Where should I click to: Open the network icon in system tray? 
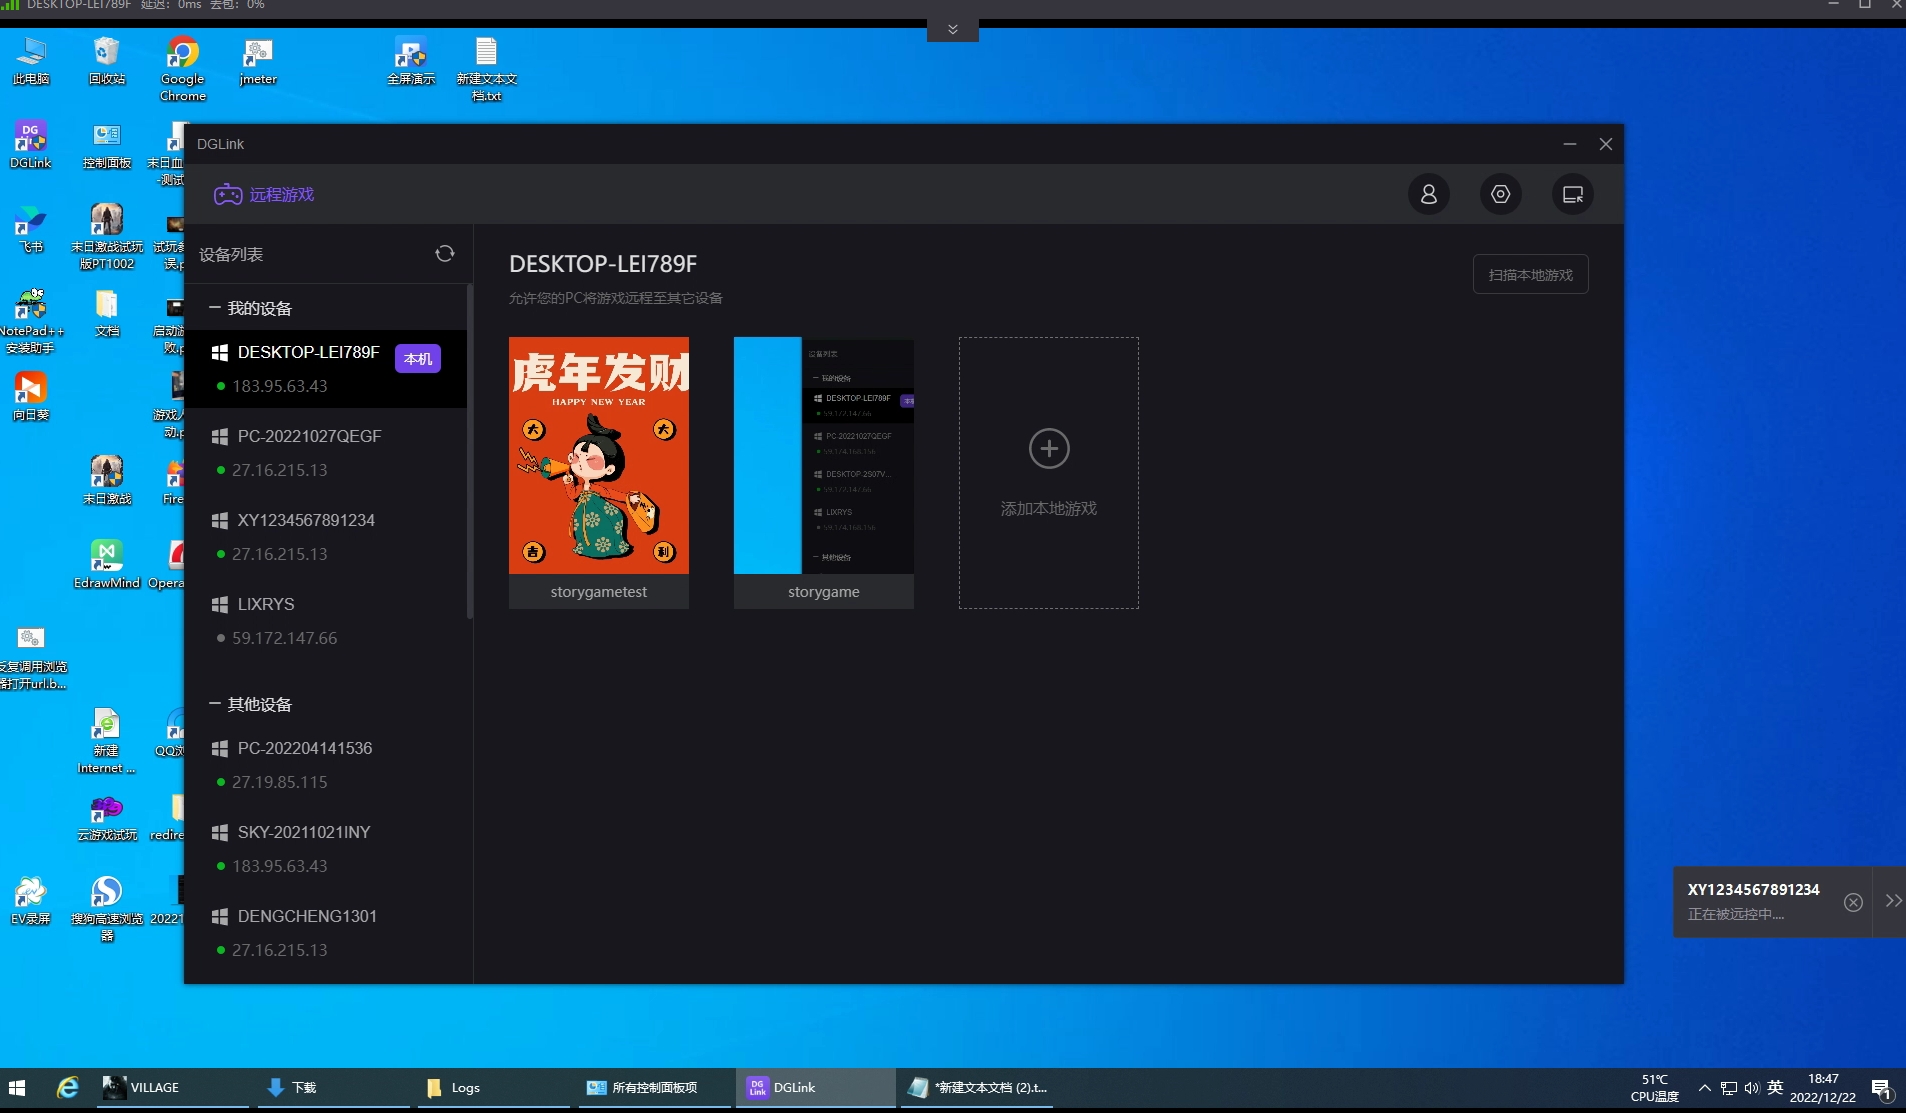pyautogui.click(x=1728, y=1088)
